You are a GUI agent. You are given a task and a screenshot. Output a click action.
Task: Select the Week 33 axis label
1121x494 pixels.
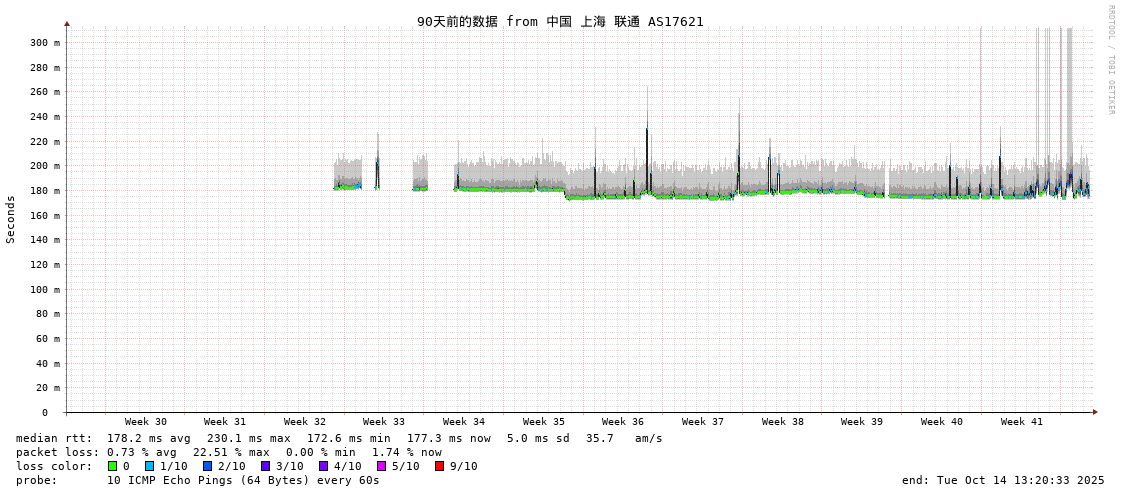(x=384, y=422)
